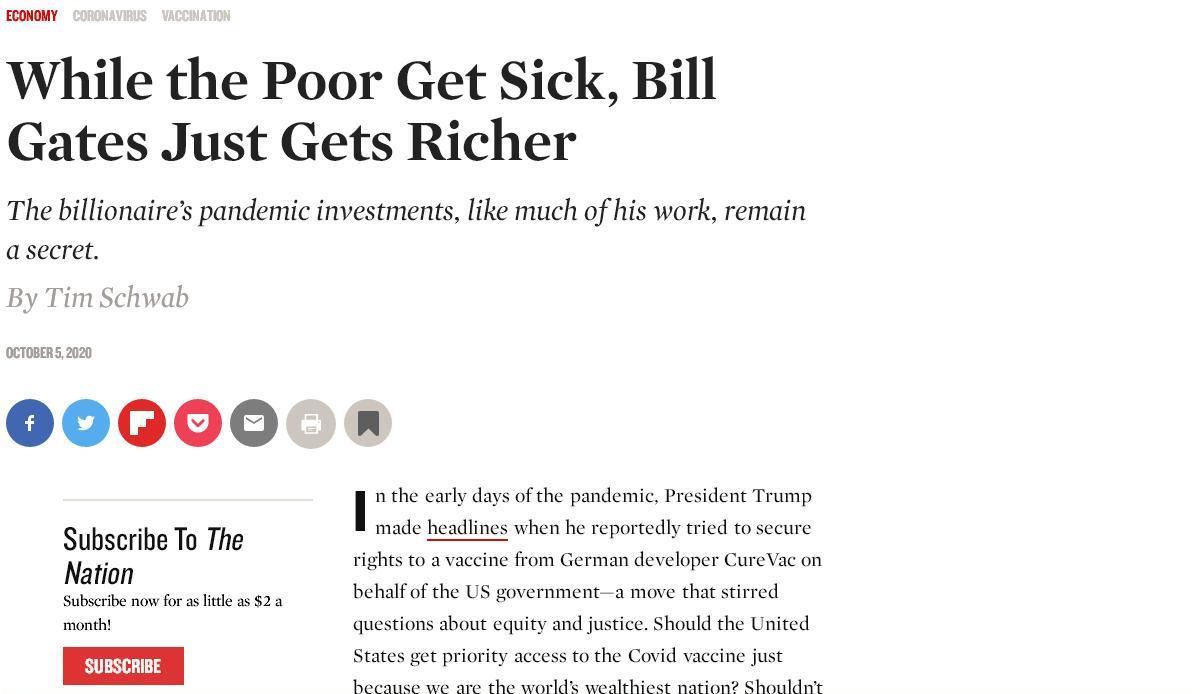Click the "$2 a month" subscription text
The width and height of the screenshot is (1204, 694).
point(172,612)
